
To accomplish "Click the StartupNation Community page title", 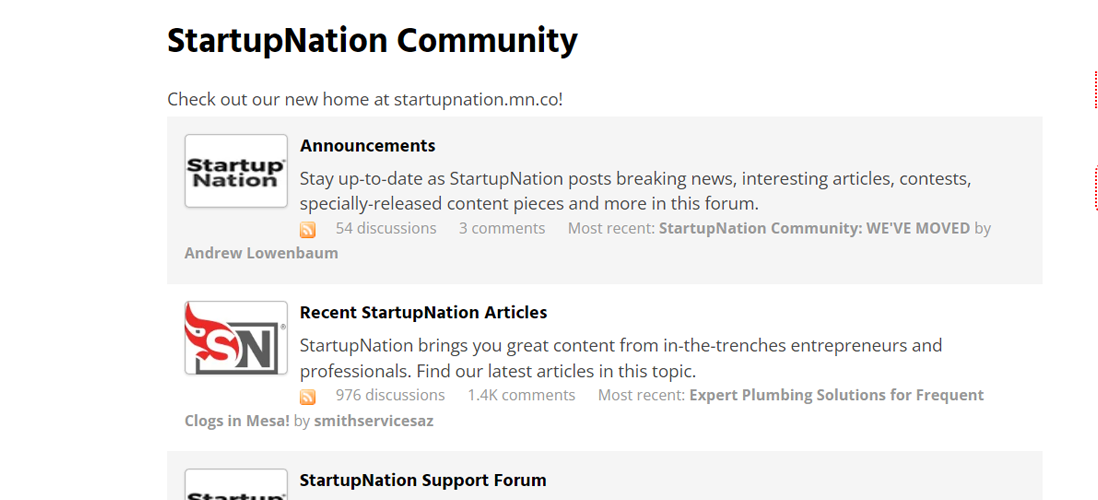I will (373, 41).
